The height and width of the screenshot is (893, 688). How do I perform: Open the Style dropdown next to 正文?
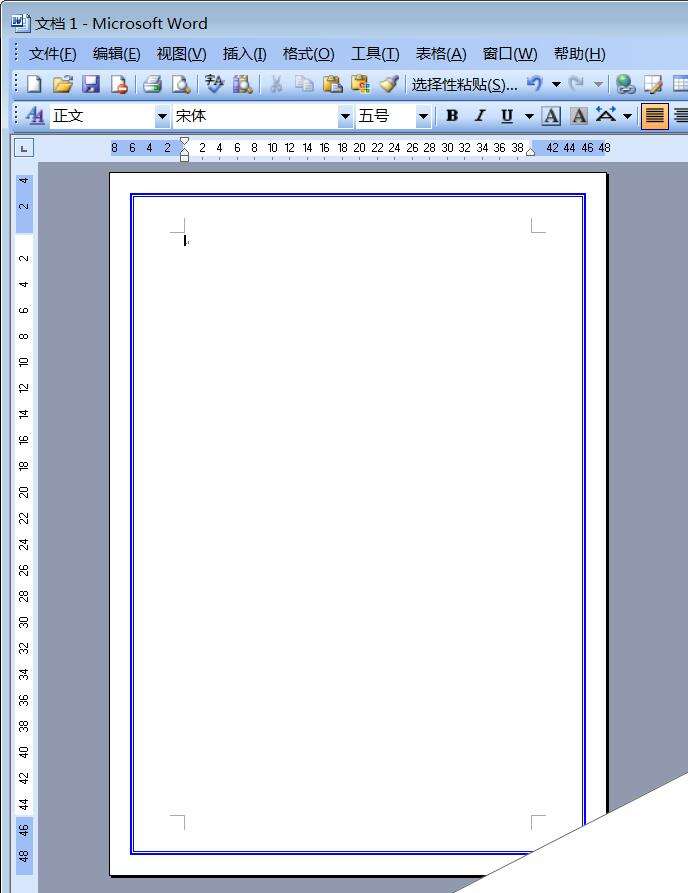tap(162, 117)
